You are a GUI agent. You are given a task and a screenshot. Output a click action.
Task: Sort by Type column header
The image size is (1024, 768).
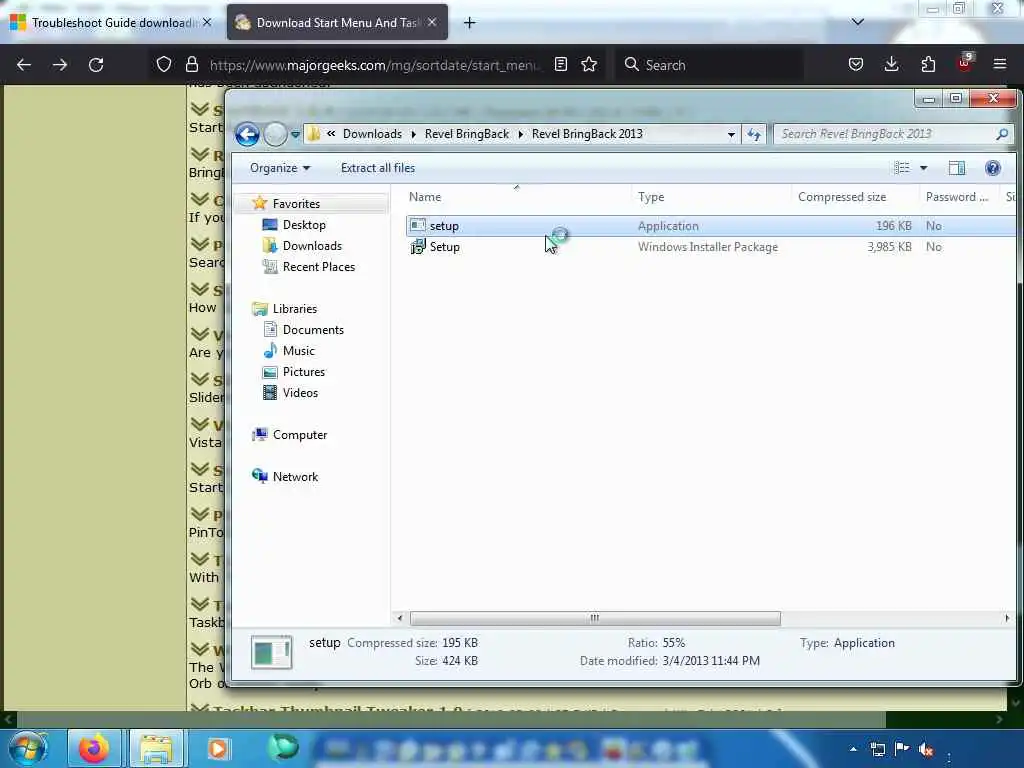(711, 197)
